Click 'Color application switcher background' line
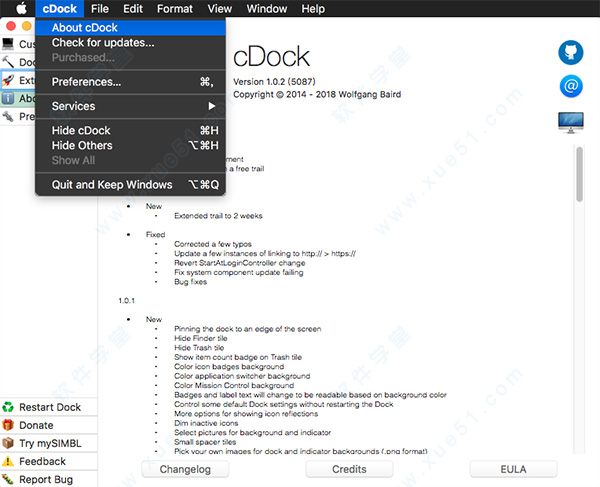The height and width of the screenshot is (487, 600). tap(242, 376)
